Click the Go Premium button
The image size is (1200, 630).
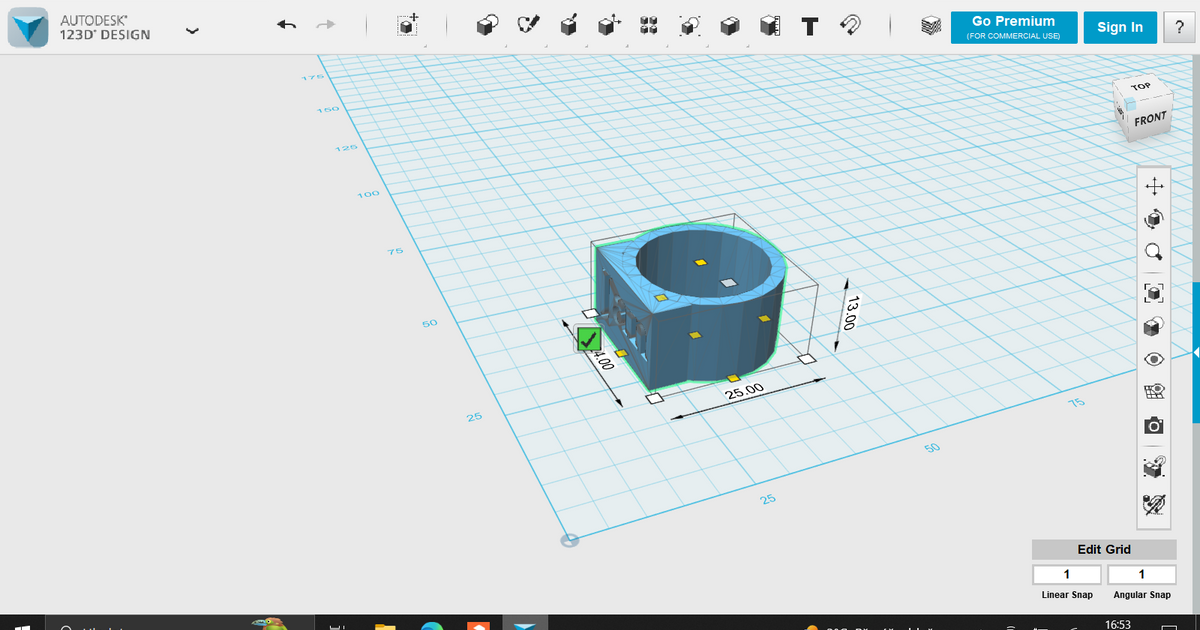(1013, 27)
